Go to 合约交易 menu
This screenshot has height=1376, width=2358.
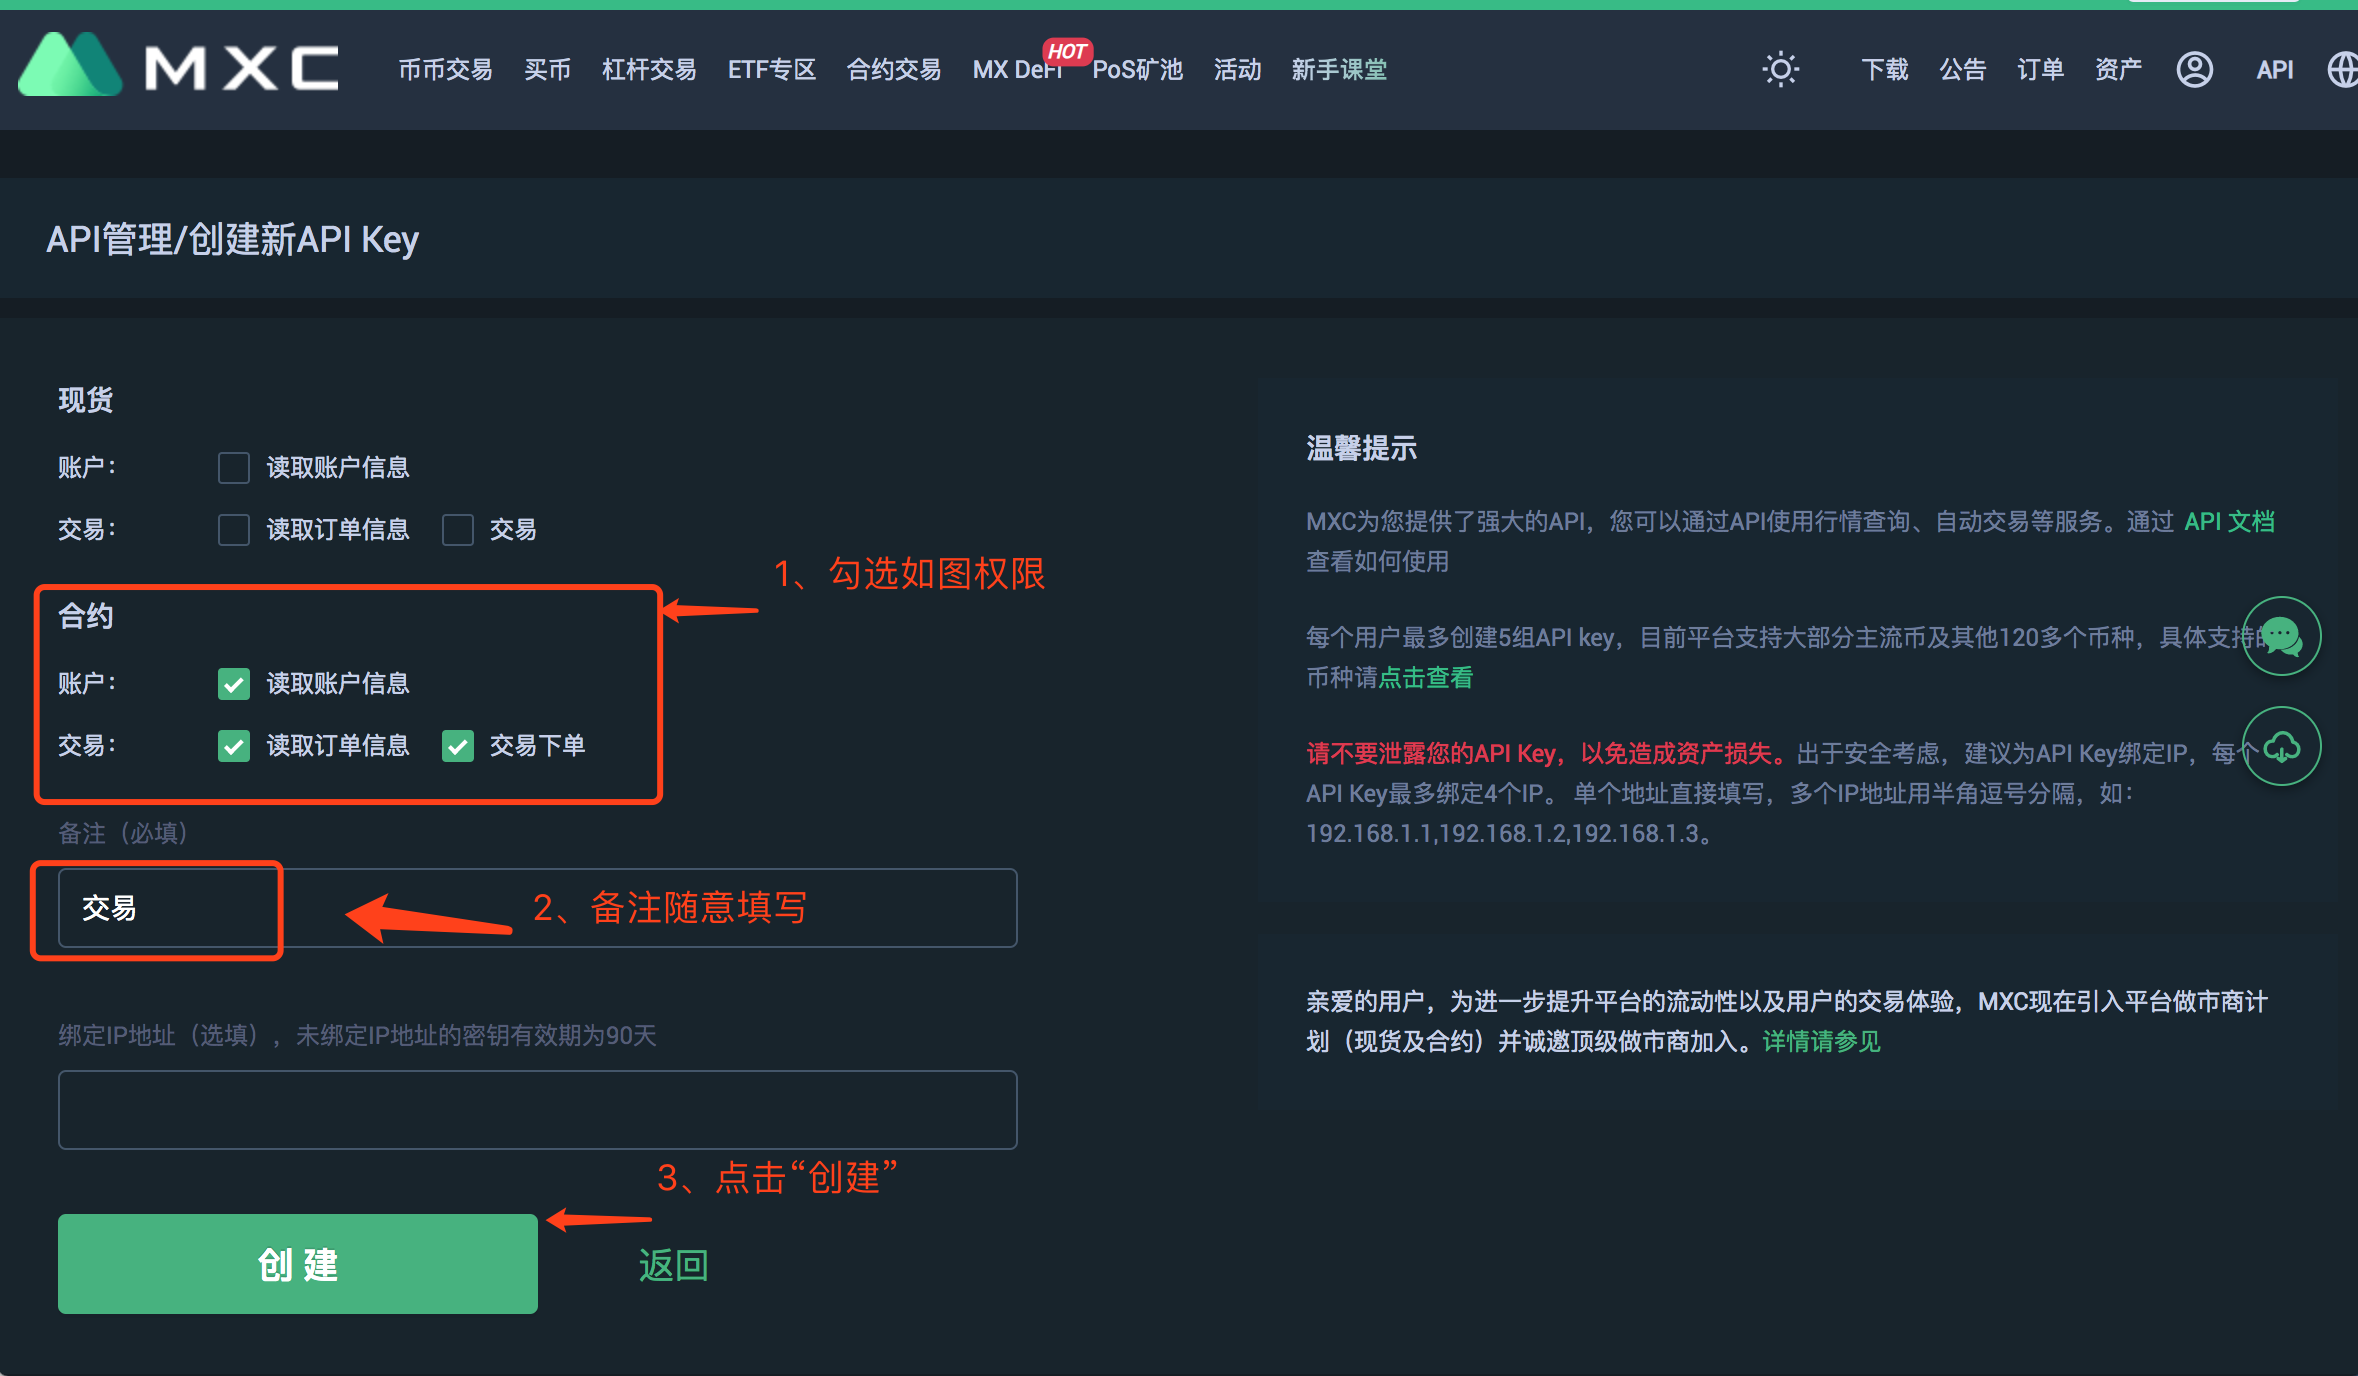894,69
